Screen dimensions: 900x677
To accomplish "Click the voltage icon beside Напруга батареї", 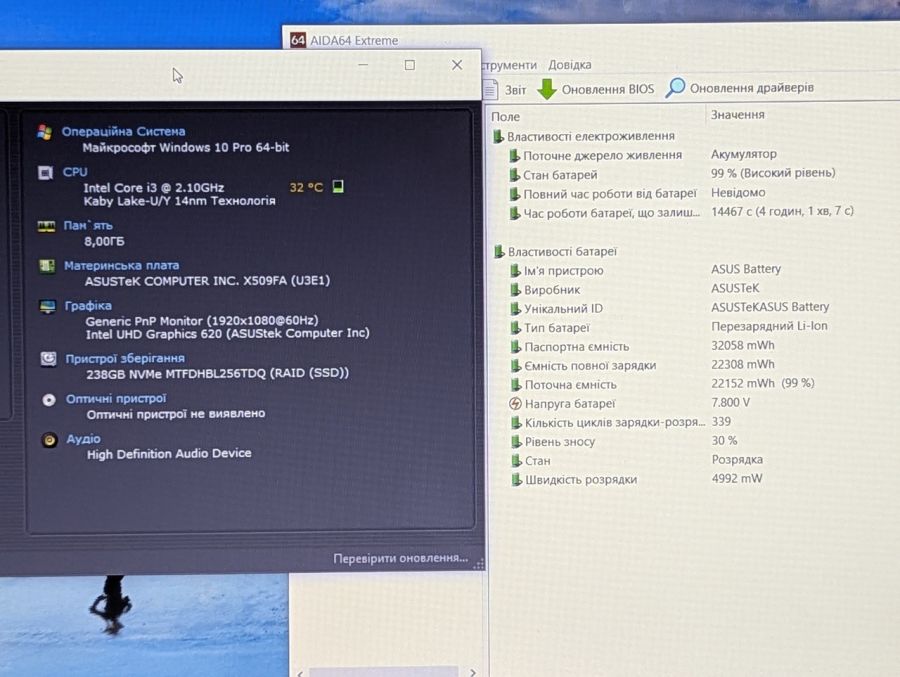I will point(515,404).
